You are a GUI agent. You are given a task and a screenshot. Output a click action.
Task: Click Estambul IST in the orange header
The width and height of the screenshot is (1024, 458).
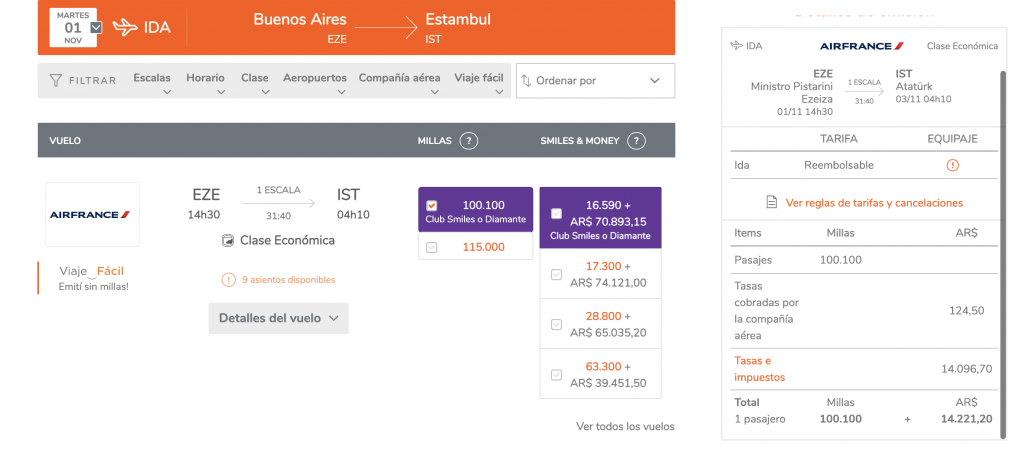click(x=458, y=27)
